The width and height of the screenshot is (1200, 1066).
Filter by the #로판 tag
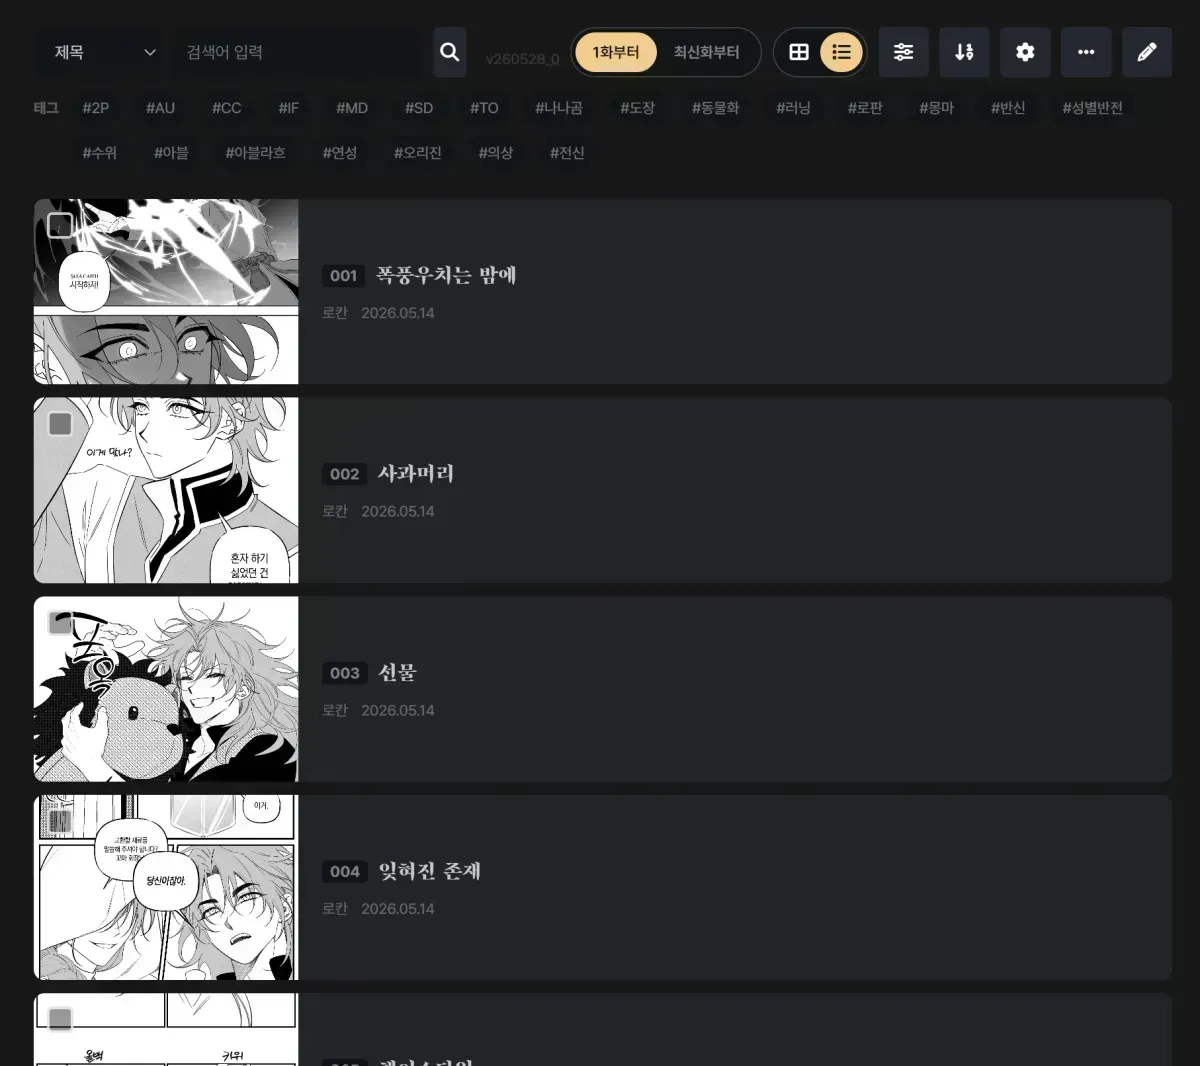pyautogui.click(x=865, y=108)
